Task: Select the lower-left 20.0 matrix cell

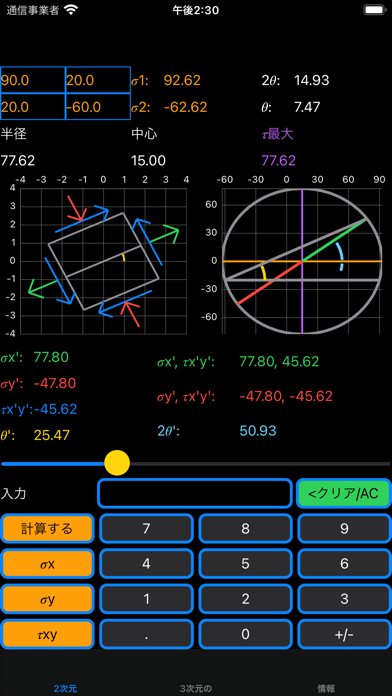Action: (x=33, y=107)
